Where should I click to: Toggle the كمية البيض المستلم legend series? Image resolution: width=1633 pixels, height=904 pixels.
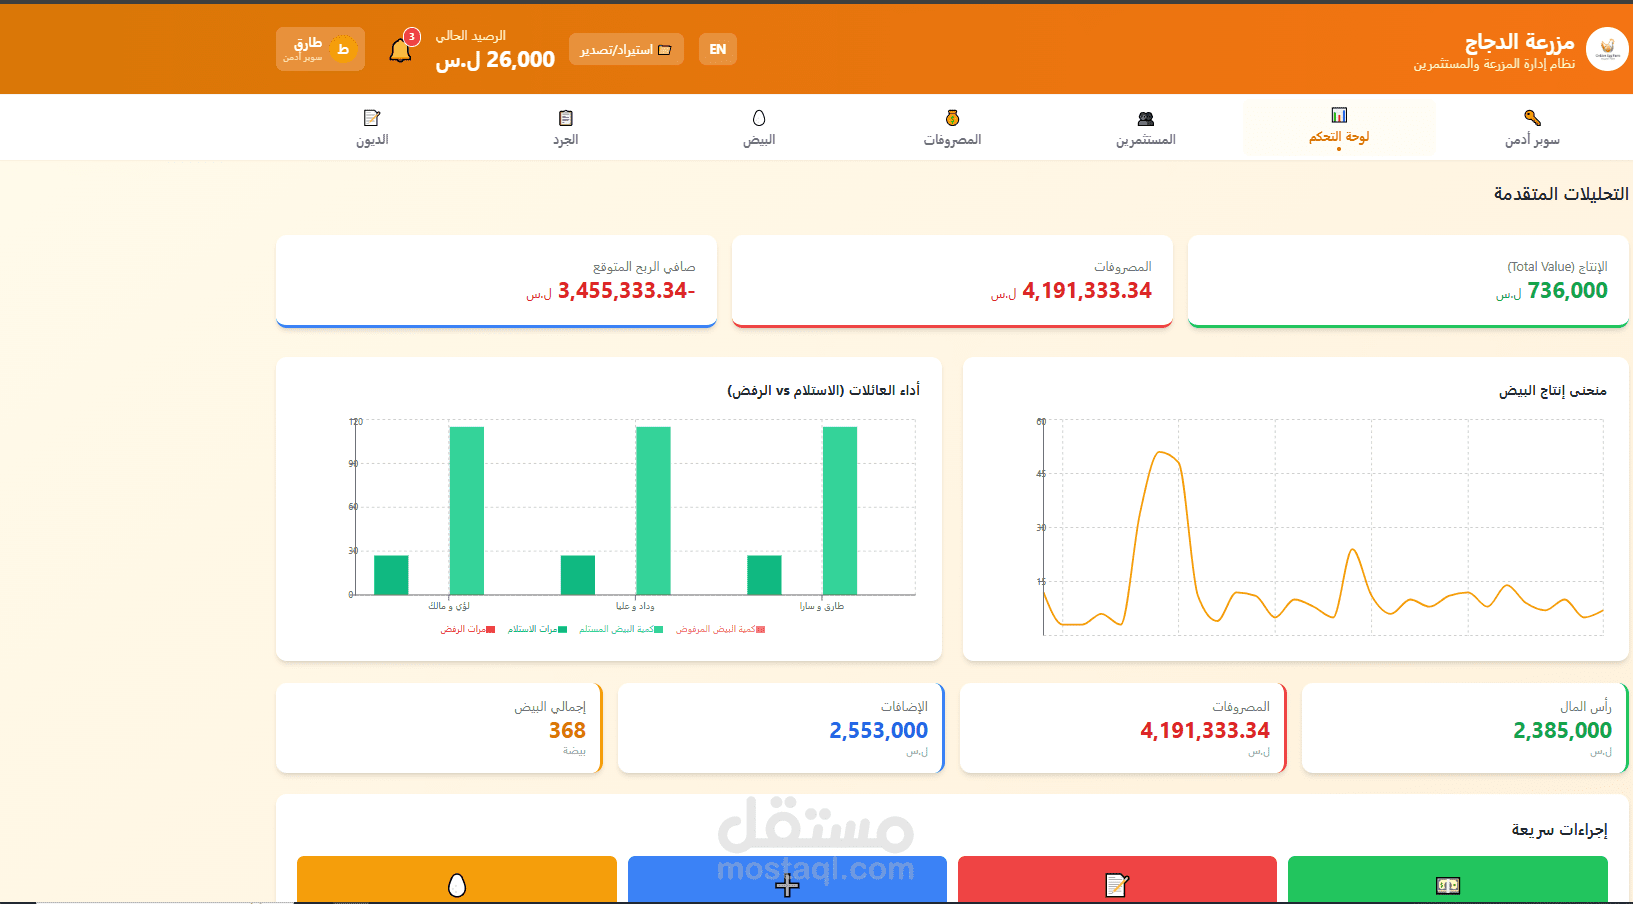[621, 629]
